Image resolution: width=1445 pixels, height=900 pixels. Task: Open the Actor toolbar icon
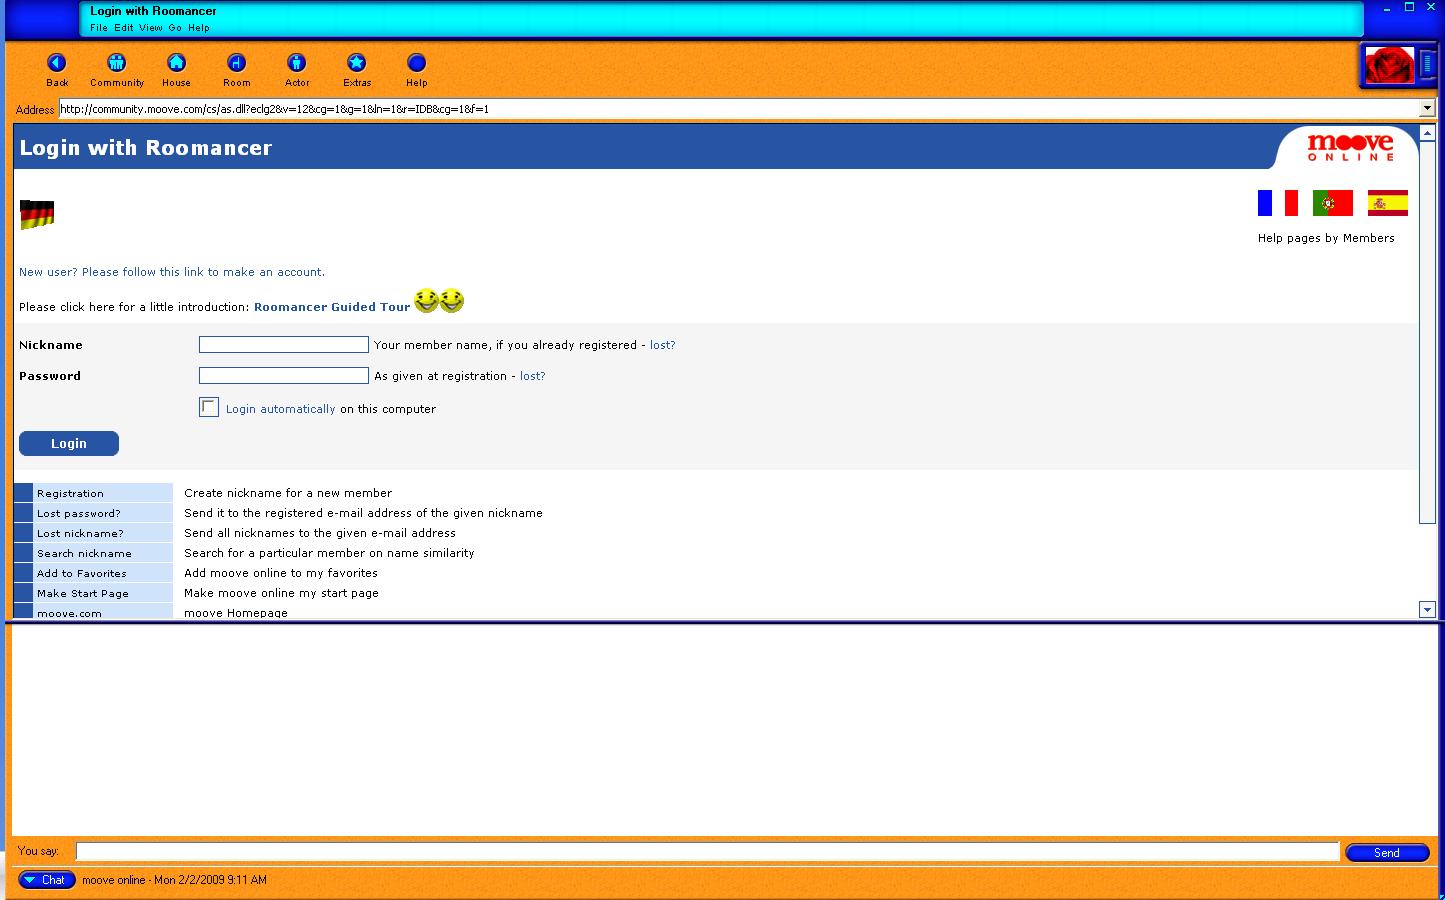(x=296, y=63)
